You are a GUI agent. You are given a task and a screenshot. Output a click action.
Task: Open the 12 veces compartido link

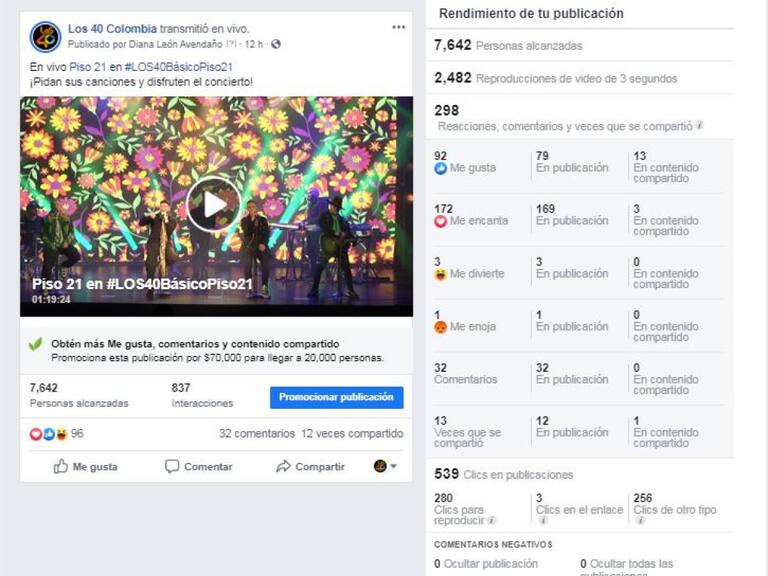(352, 434)
